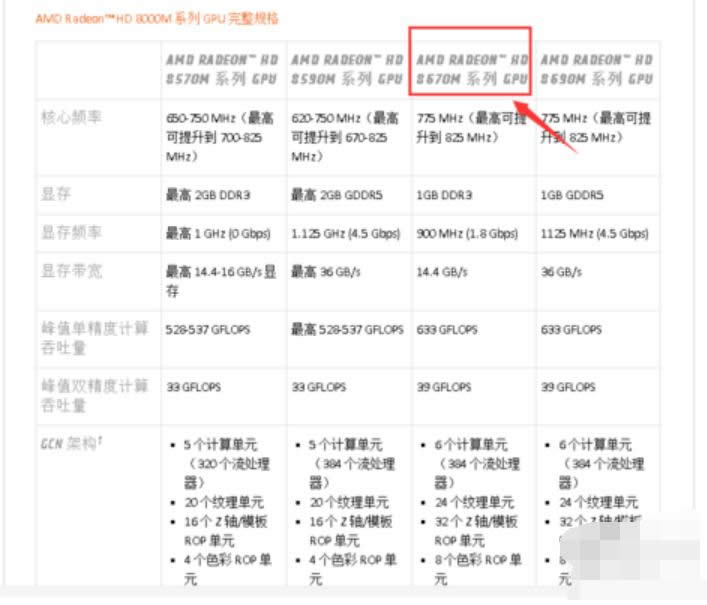Click 20个纹理单元 in the 8570M column

(x=224, y=502)
